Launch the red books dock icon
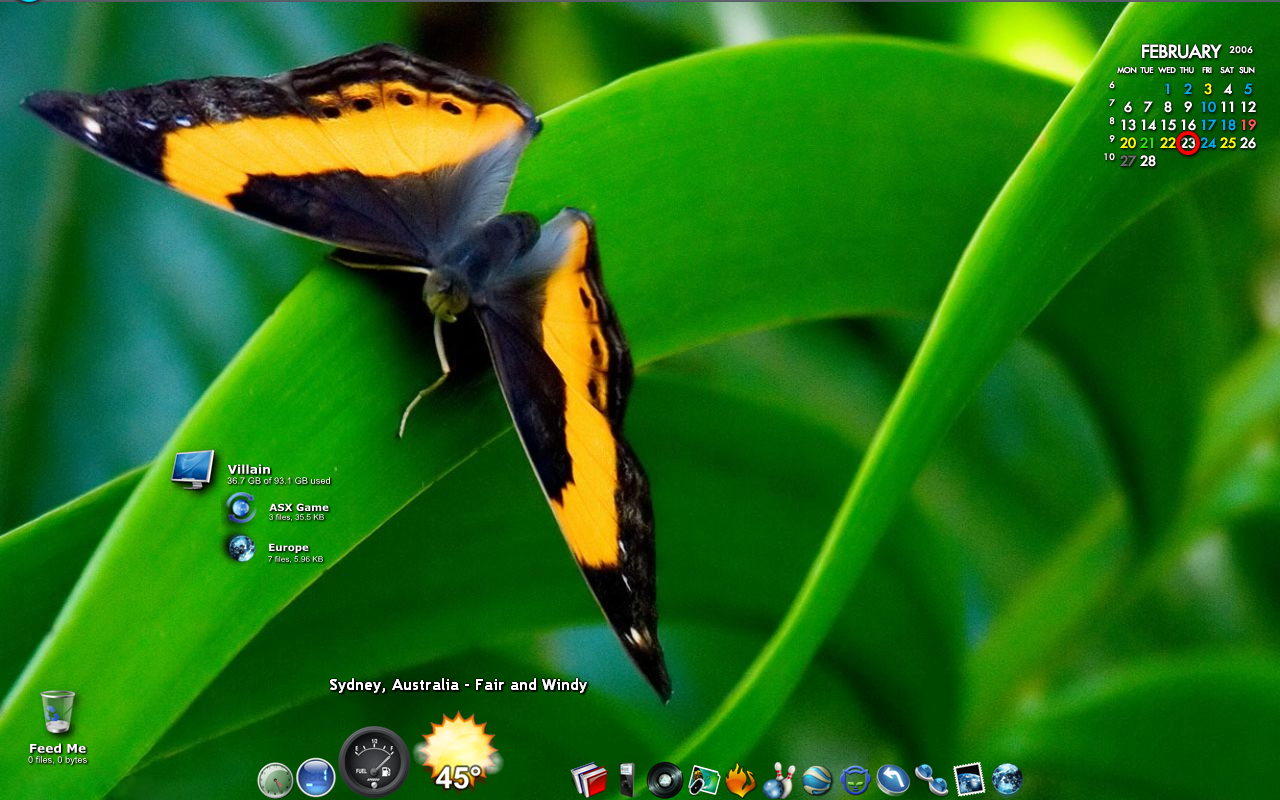The width and height of the screenshot is (1280, 800). click(589, 779)
